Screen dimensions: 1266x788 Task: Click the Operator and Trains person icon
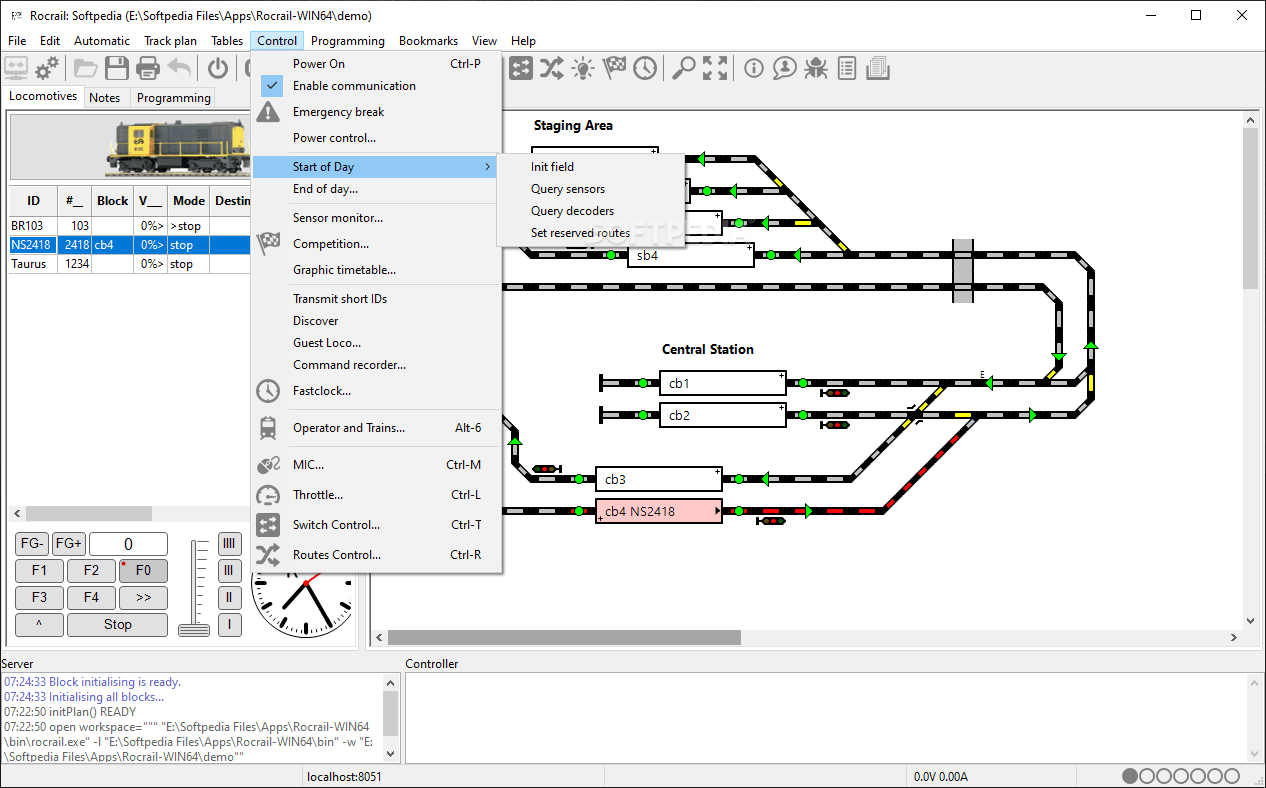(x=784, y=68)
